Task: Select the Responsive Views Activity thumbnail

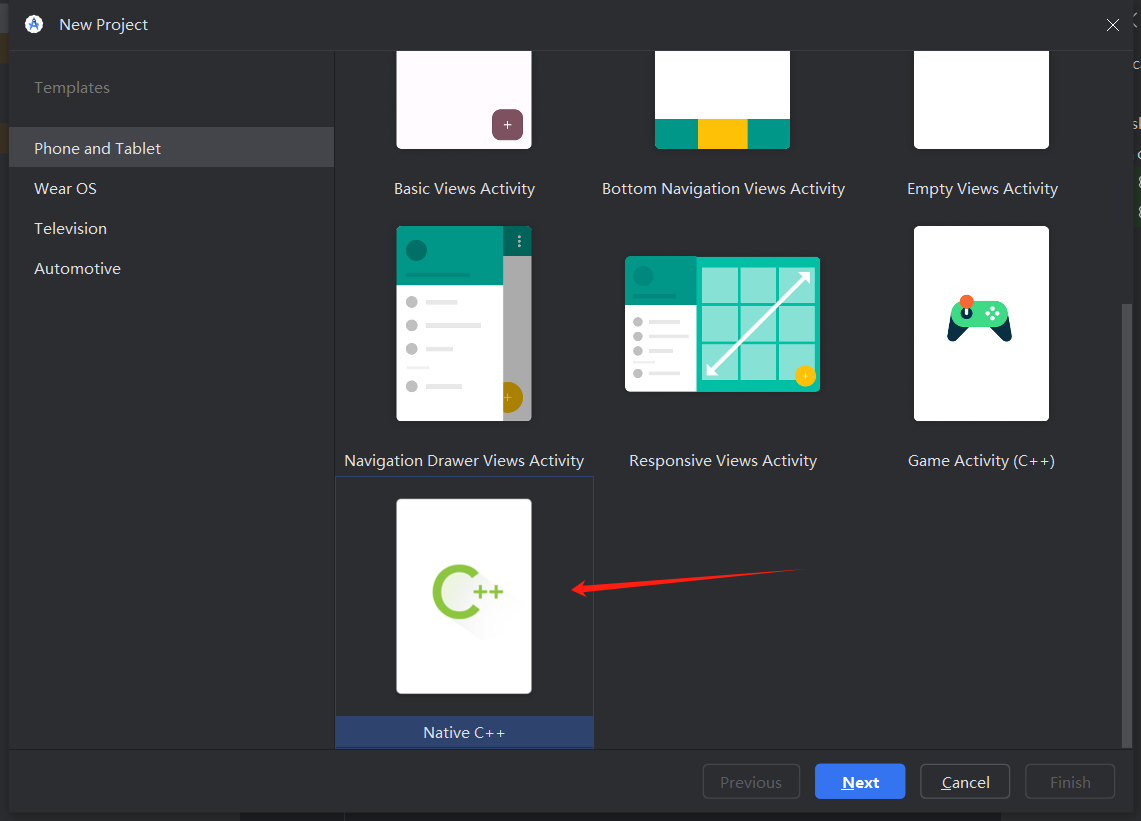Action: coord(723,324)
